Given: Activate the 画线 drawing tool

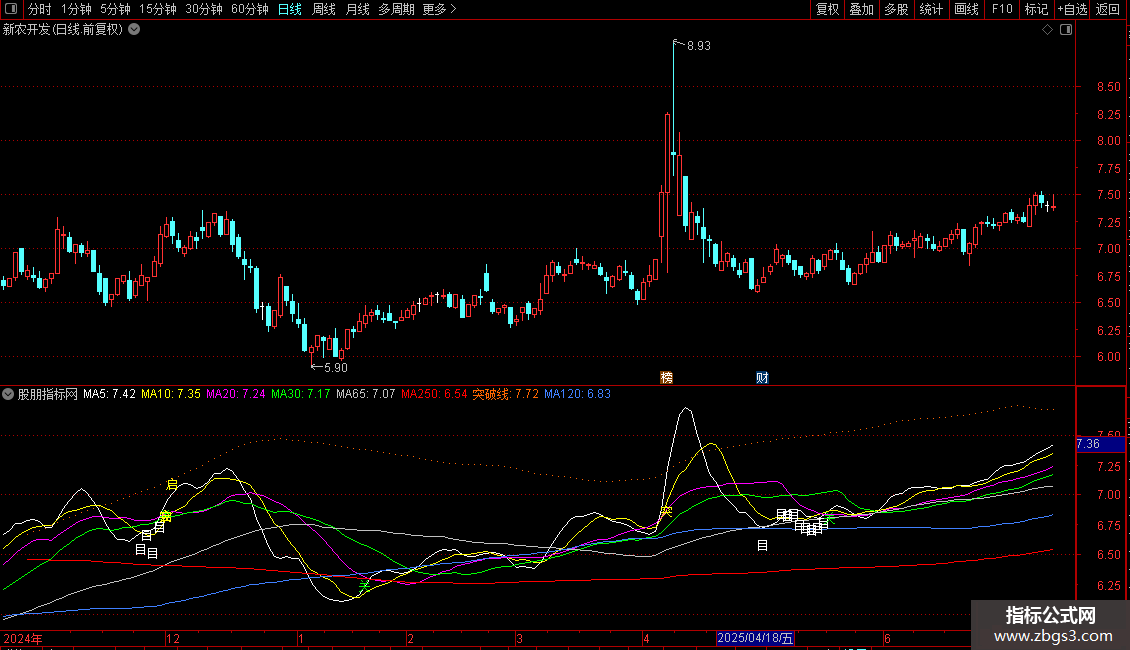Looking at the screenshot, I should [x=966, y=9].
